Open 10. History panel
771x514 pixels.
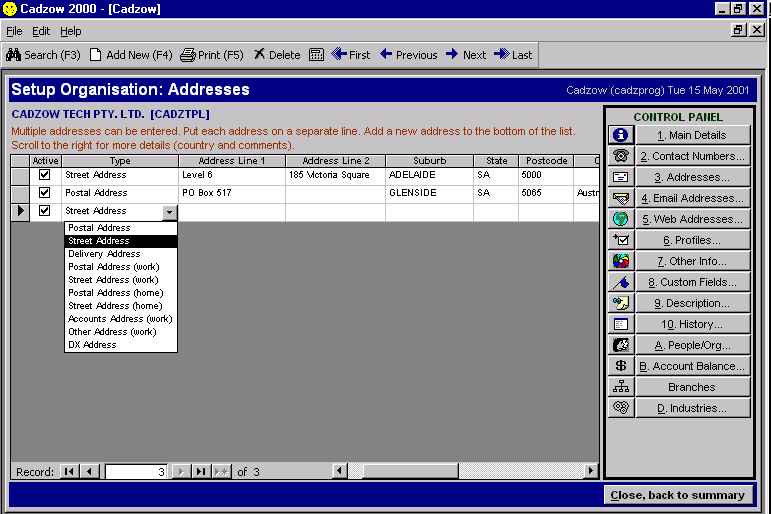[692, 324]
